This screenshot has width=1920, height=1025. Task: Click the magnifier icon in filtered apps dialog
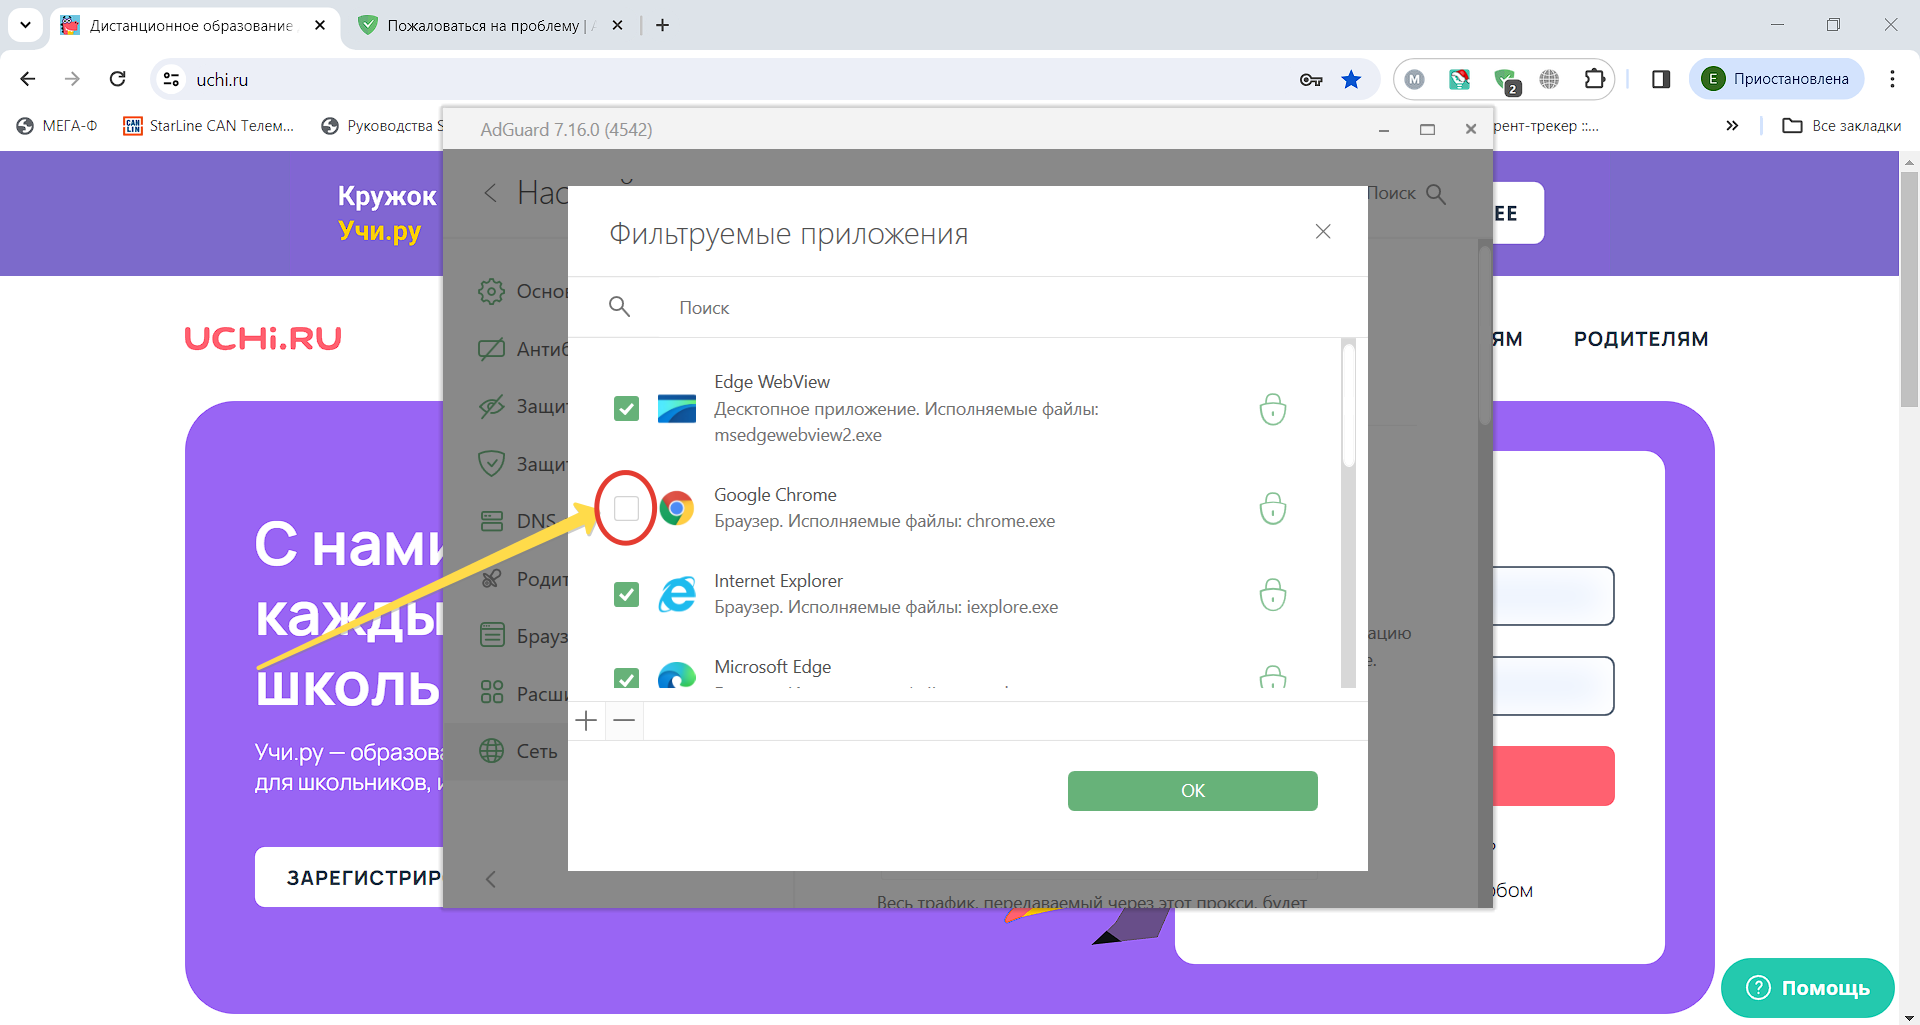pyautogui.click(x=620, y=307)
